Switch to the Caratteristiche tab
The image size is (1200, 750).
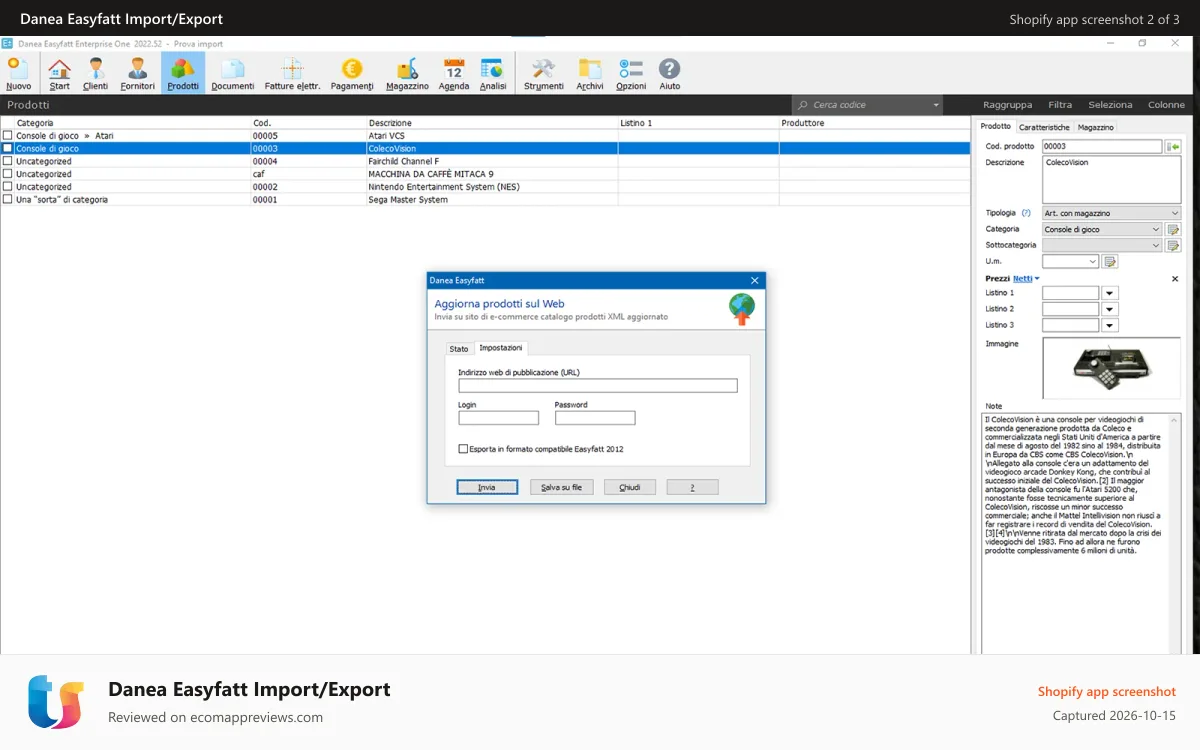pos(1044,128)
